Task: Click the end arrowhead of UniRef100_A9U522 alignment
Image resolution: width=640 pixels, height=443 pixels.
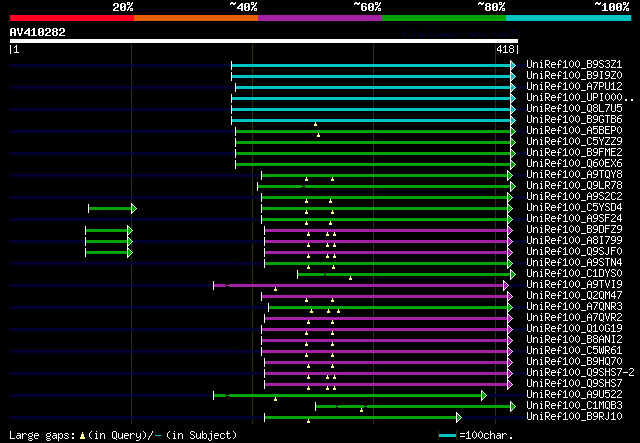Action: (484, 396)
